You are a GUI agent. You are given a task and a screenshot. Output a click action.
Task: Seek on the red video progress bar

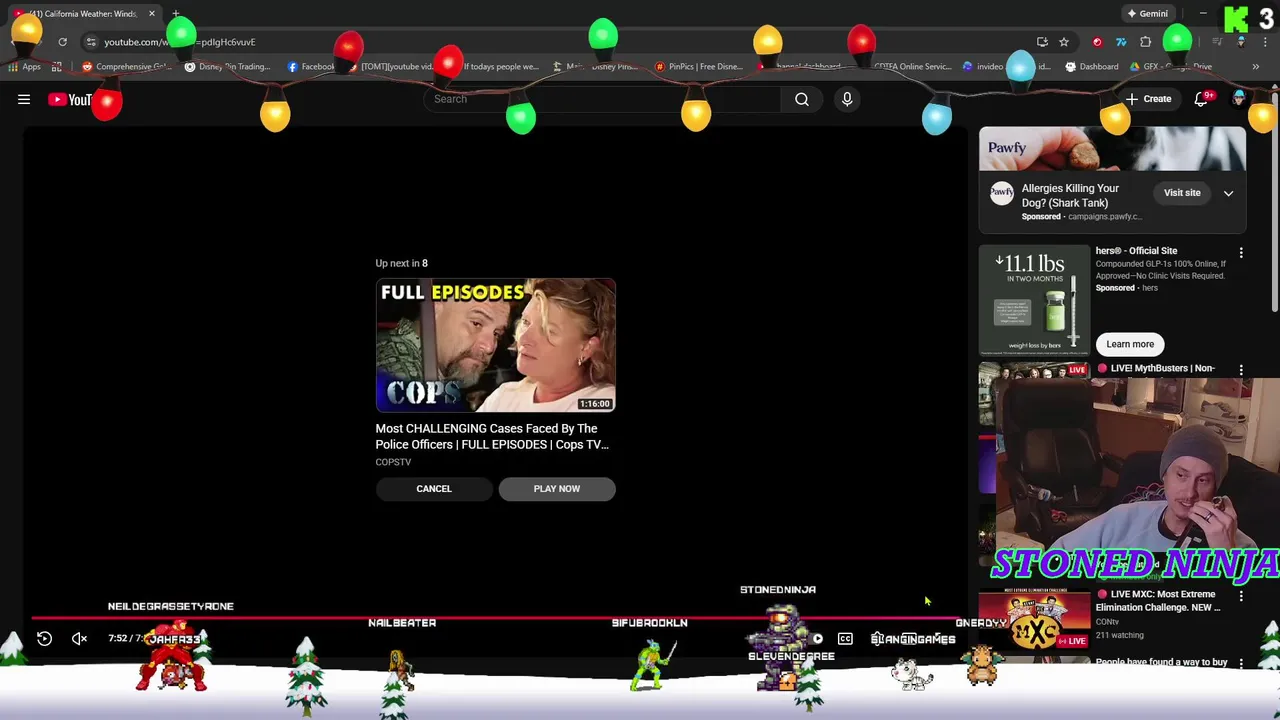click(x=495, y=618)
